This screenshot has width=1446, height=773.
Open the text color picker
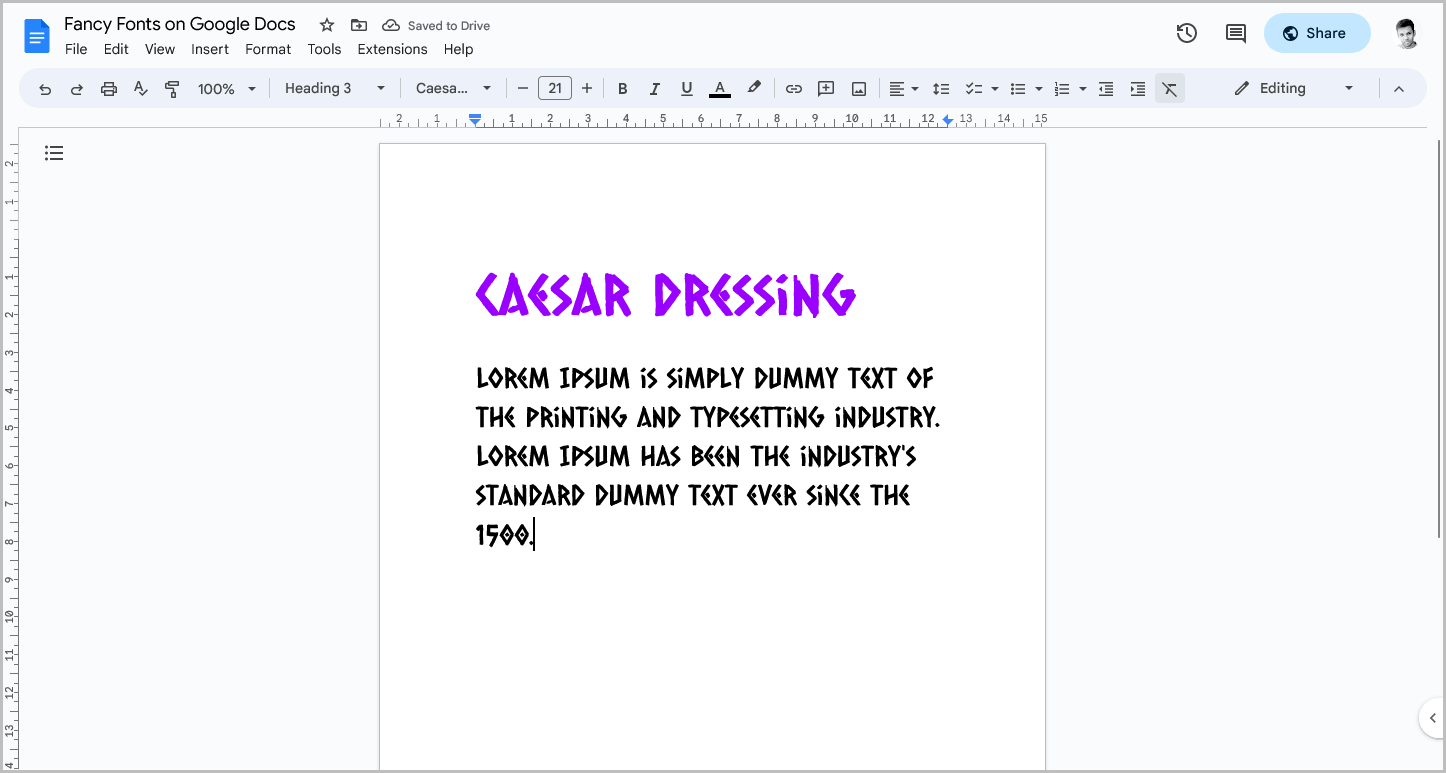pyautogui.click(x=719, y=88)
